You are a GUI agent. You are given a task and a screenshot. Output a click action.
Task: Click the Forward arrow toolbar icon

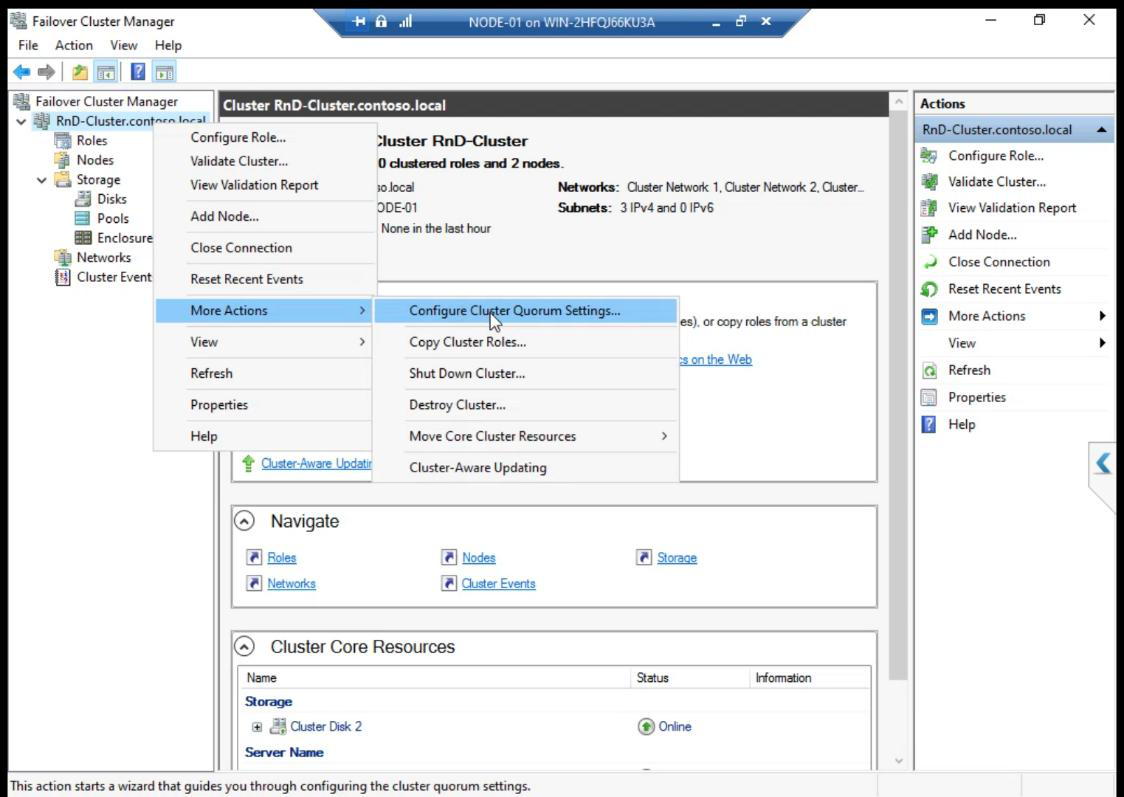coord(46,72)
